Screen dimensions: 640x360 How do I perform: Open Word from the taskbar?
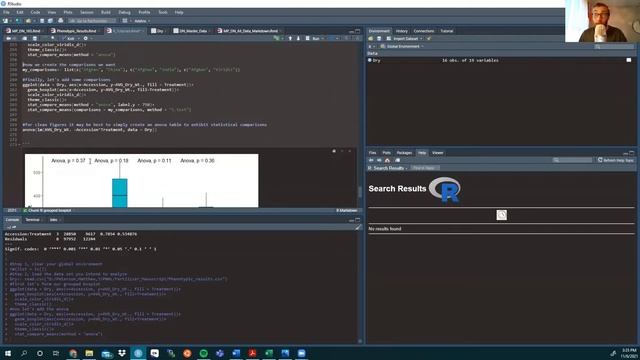pyautogui.click(x=236, y=353)
